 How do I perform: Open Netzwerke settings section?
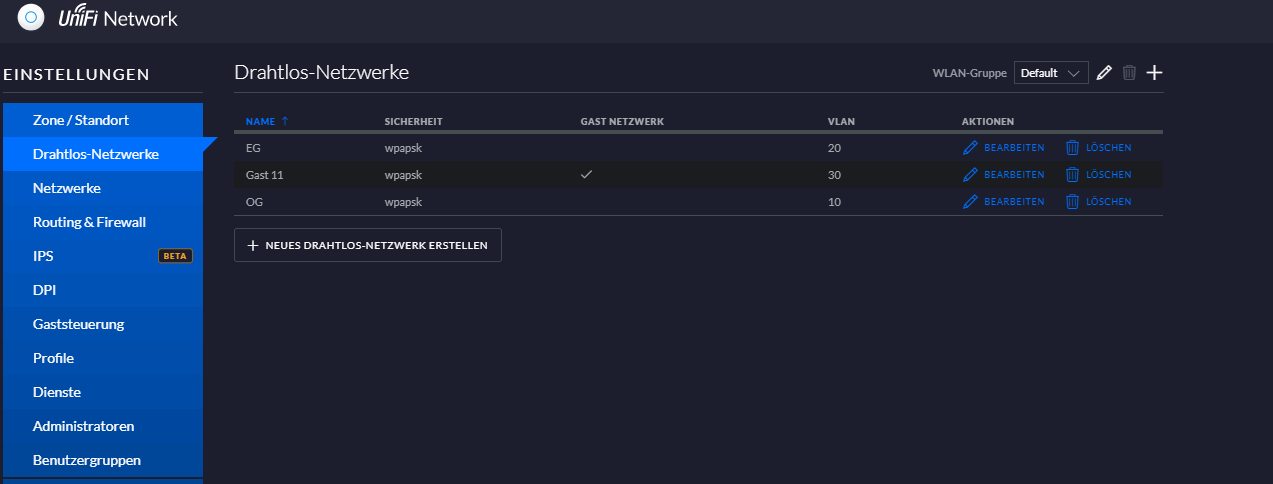[67, 188]
